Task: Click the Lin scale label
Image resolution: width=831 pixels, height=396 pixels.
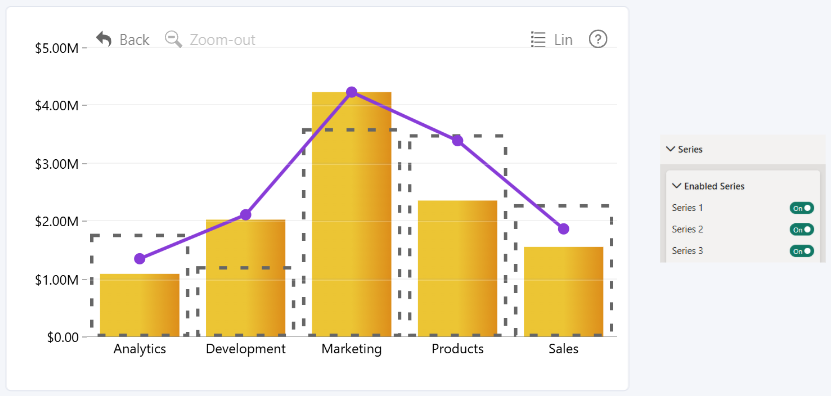Action: click(x=563, y=40)
